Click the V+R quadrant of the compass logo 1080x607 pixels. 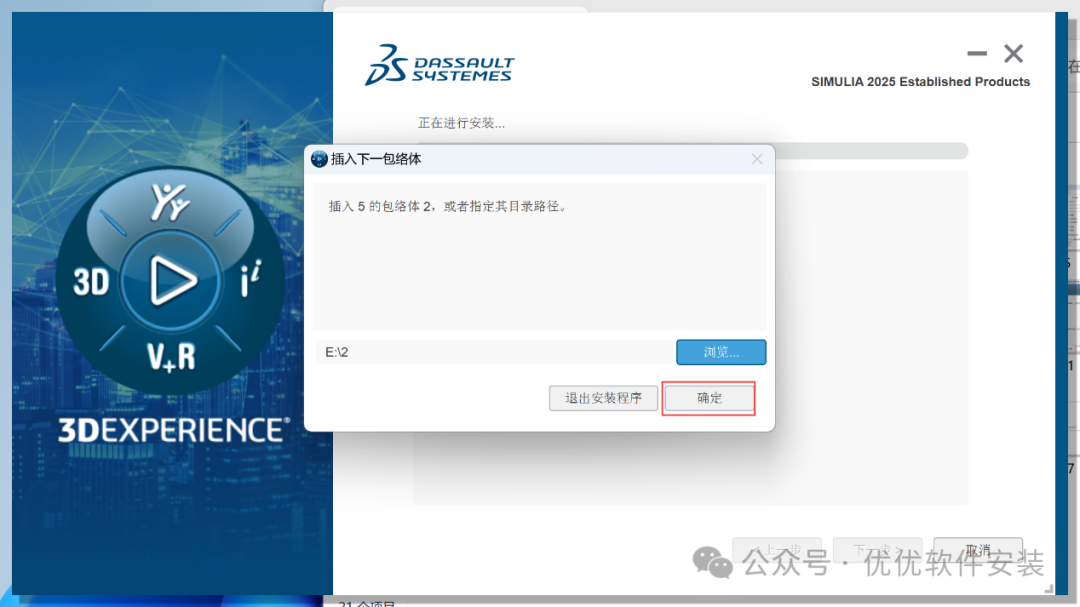pyautogui.click(x=170, y=358)
